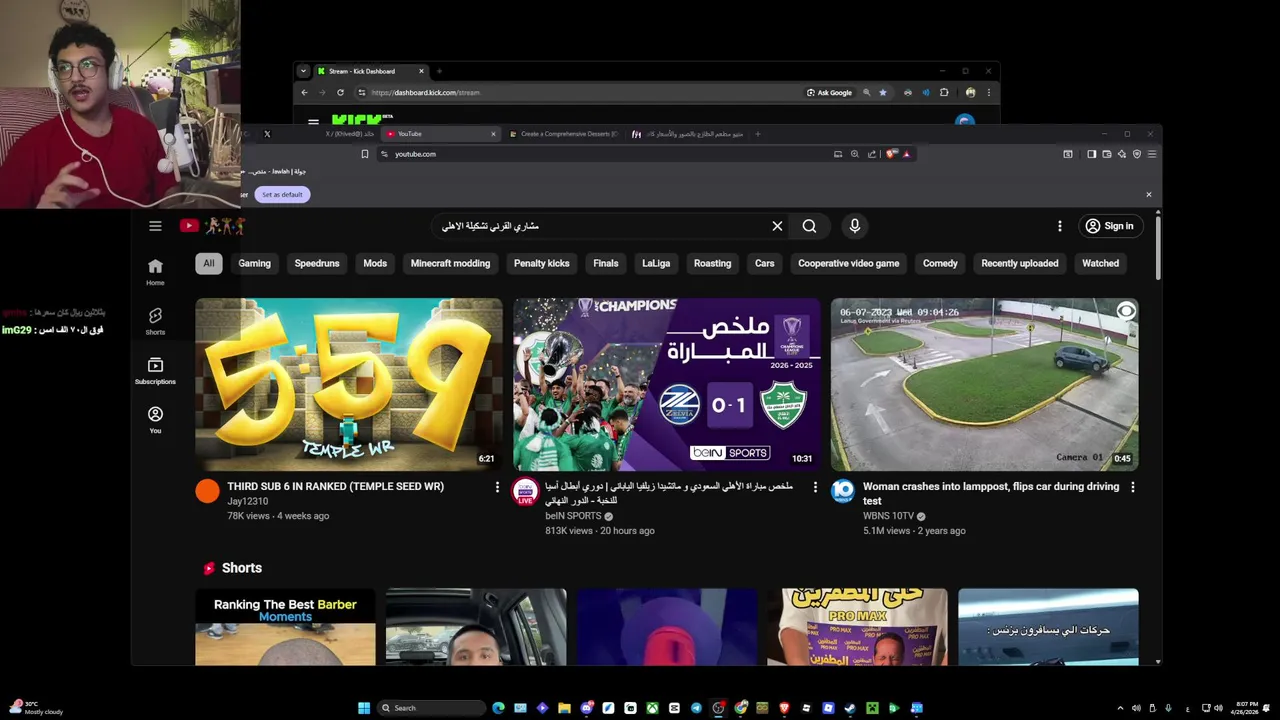
Task: Open options menu for beIN SPORTS video
Action: [815, 487]
